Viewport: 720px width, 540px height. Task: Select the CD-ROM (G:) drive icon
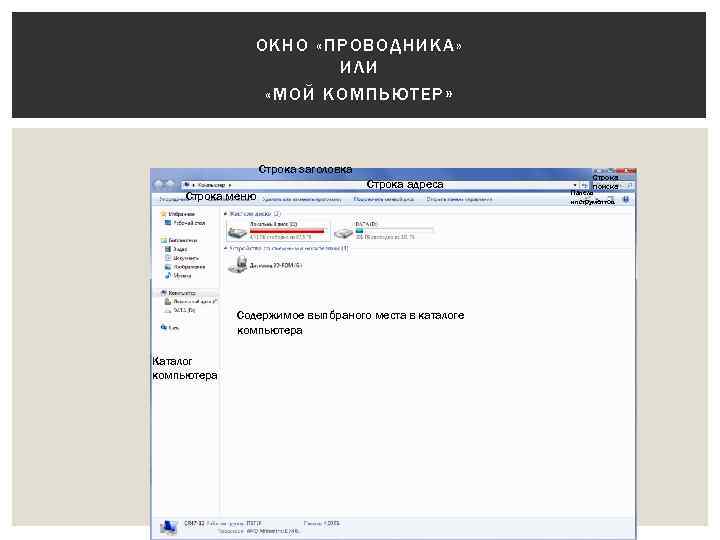coord(238,265)
